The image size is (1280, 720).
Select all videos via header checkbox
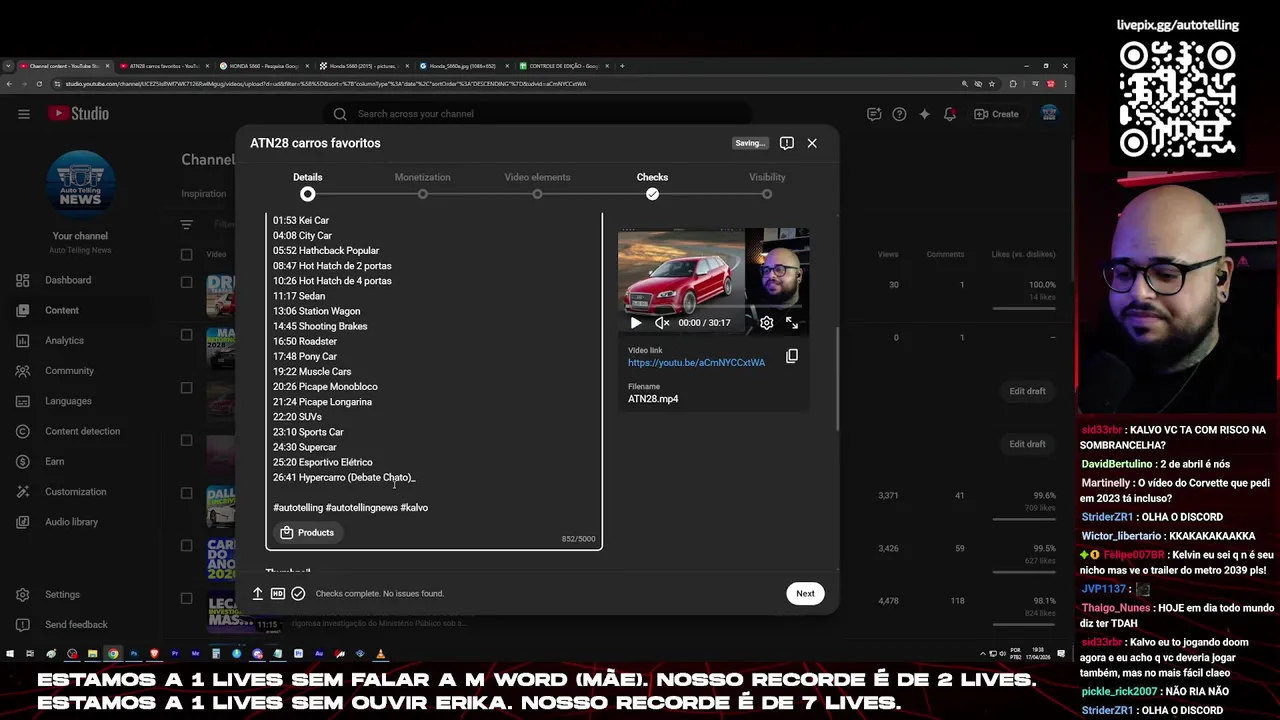(x=186, y=255)
